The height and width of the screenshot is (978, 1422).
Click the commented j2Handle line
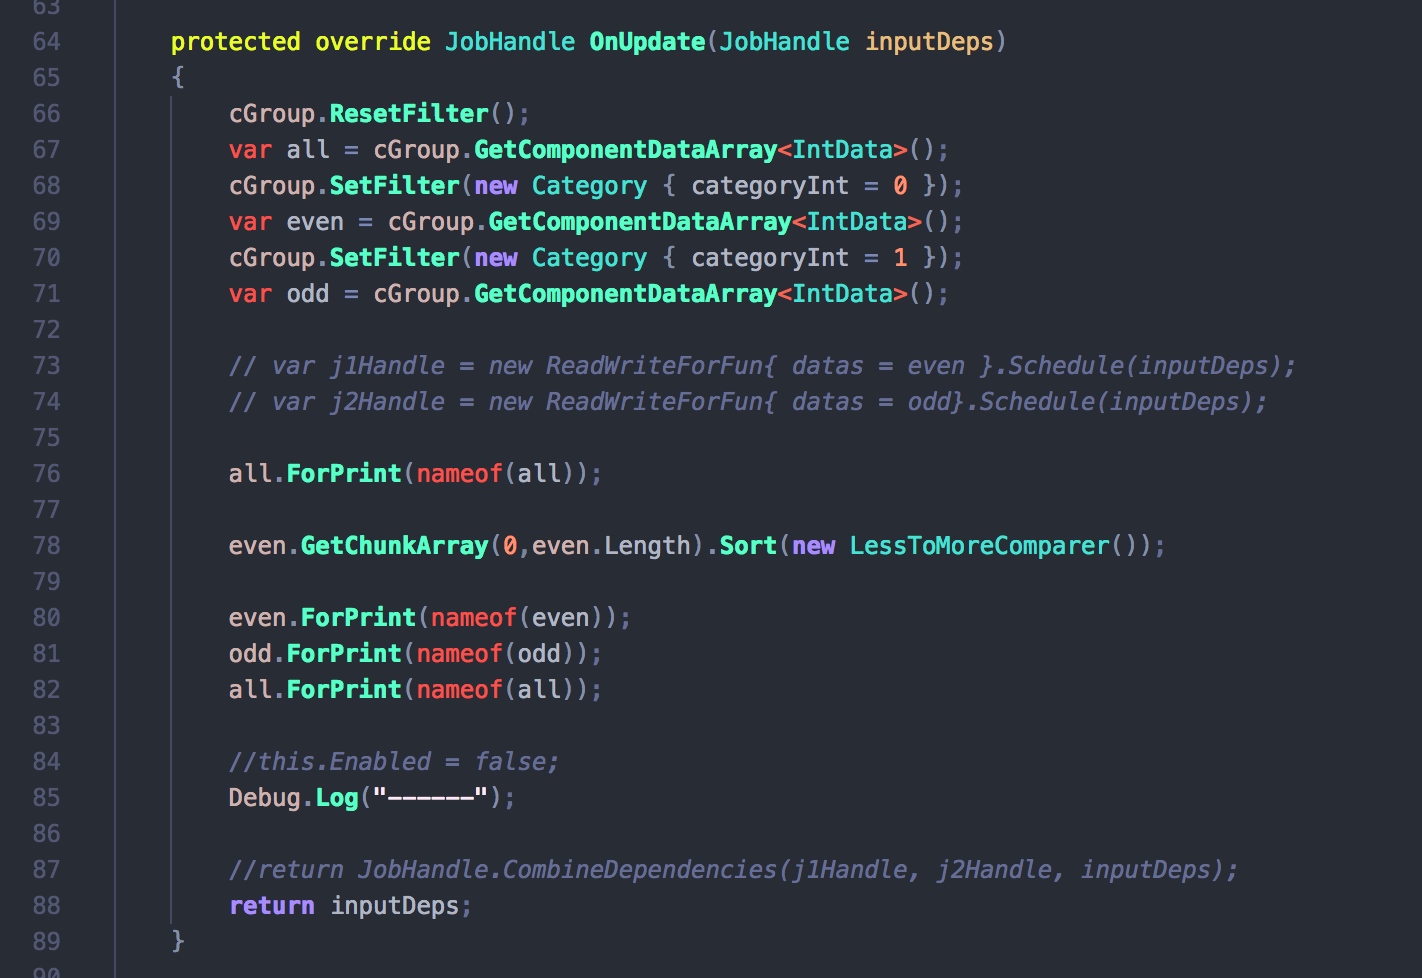tap(747, 402)
